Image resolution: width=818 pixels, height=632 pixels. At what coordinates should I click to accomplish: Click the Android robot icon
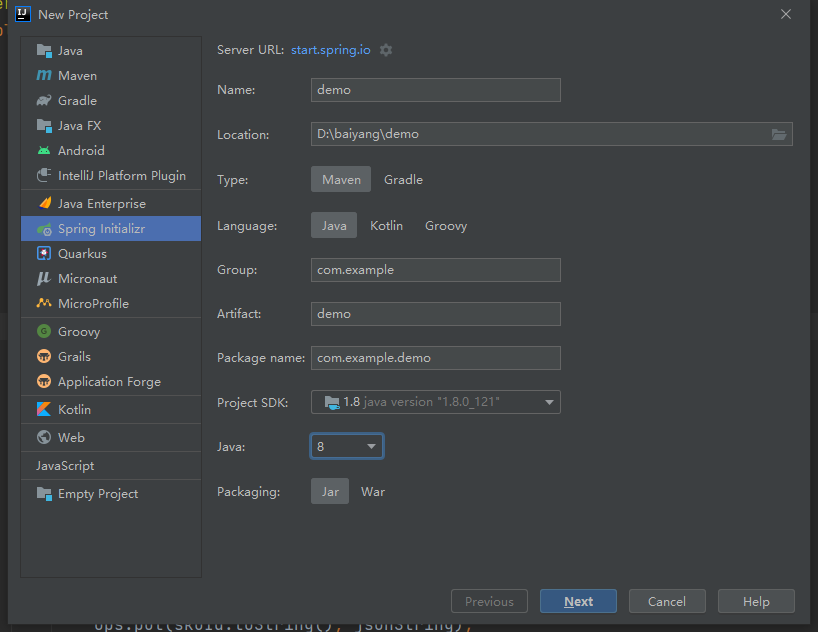click(x=44, y=151)
